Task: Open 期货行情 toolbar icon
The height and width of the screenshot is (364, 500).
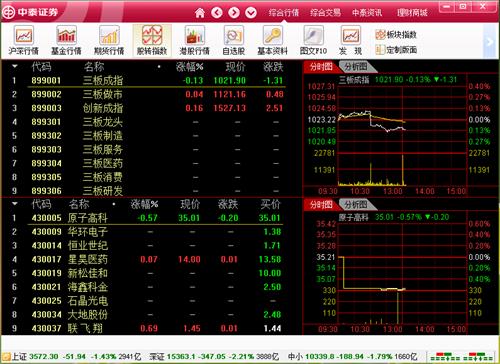Action: coord(109,40)
